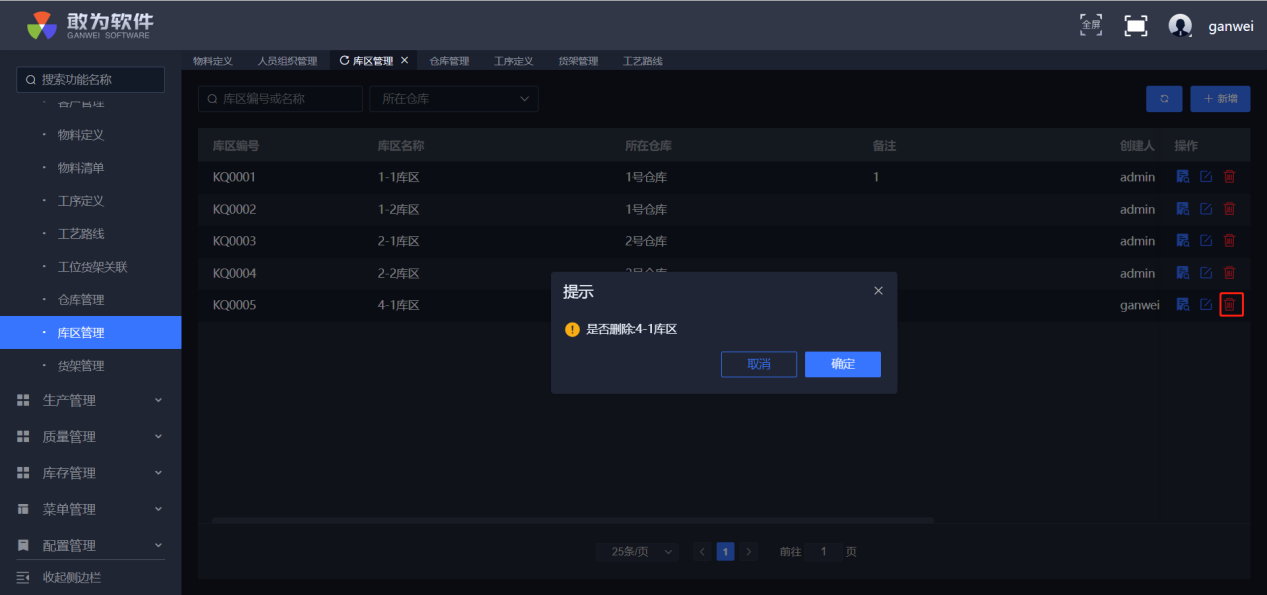Expand the 质量管理 menu
1267x595 pixels.
coord(90,437)
